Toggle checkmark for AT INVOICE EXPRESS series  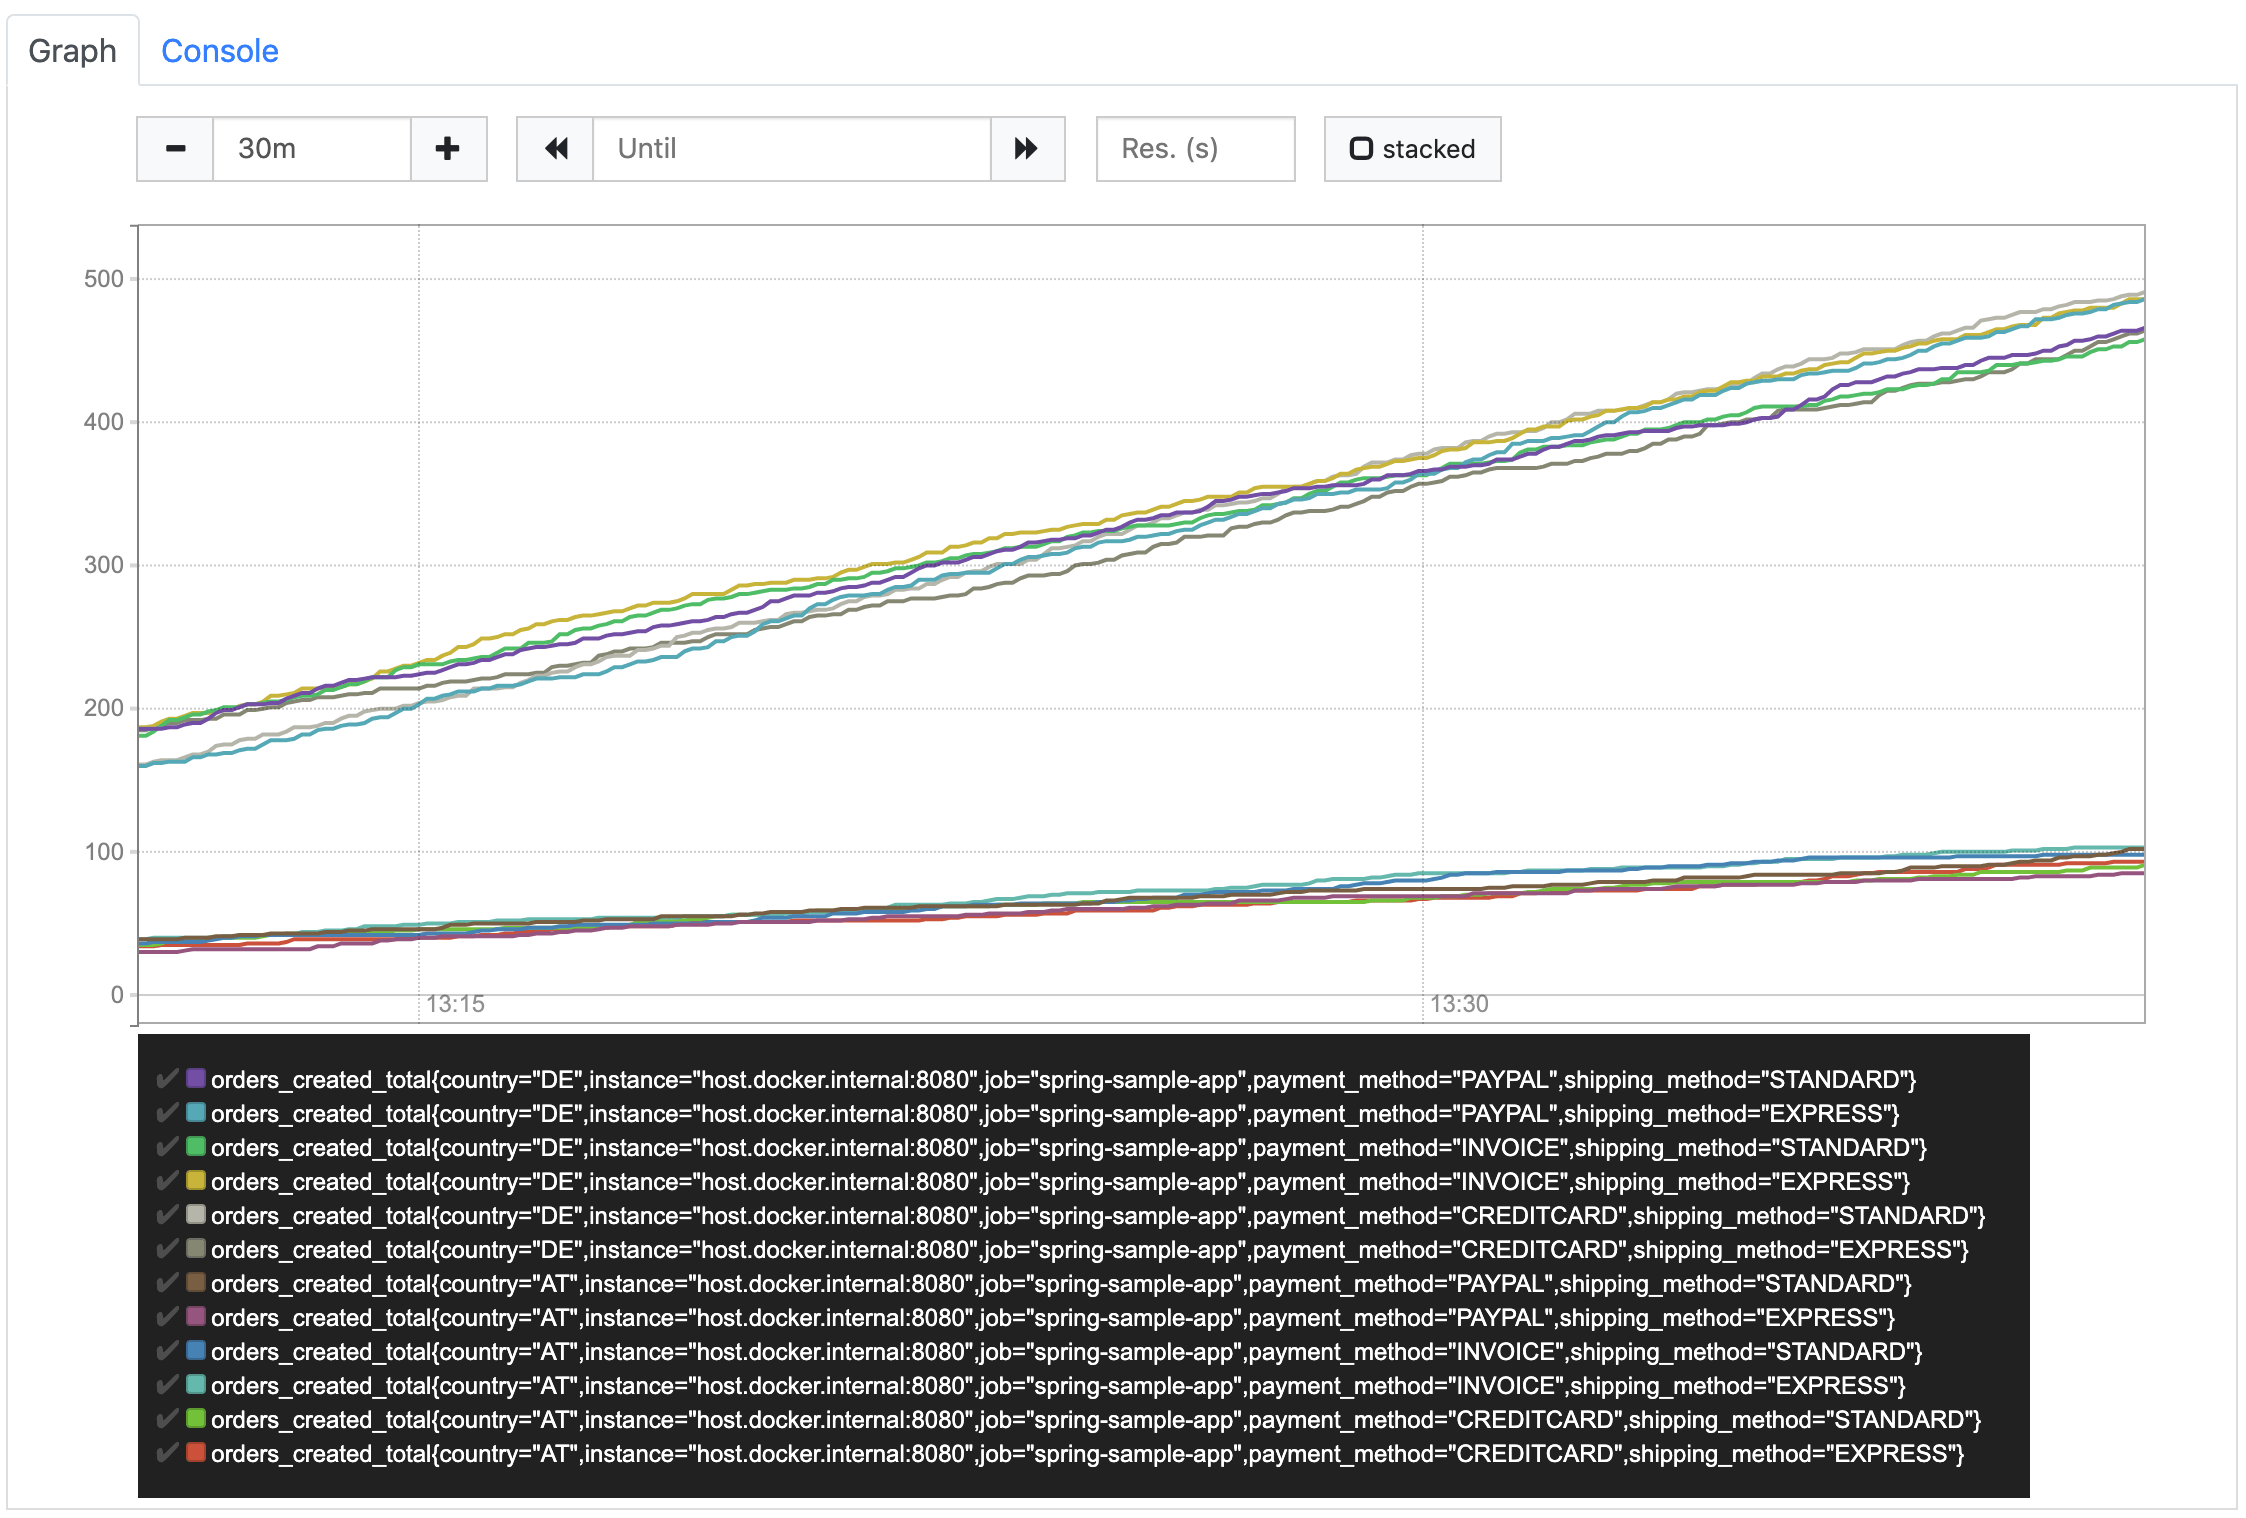pos(167,1384)
